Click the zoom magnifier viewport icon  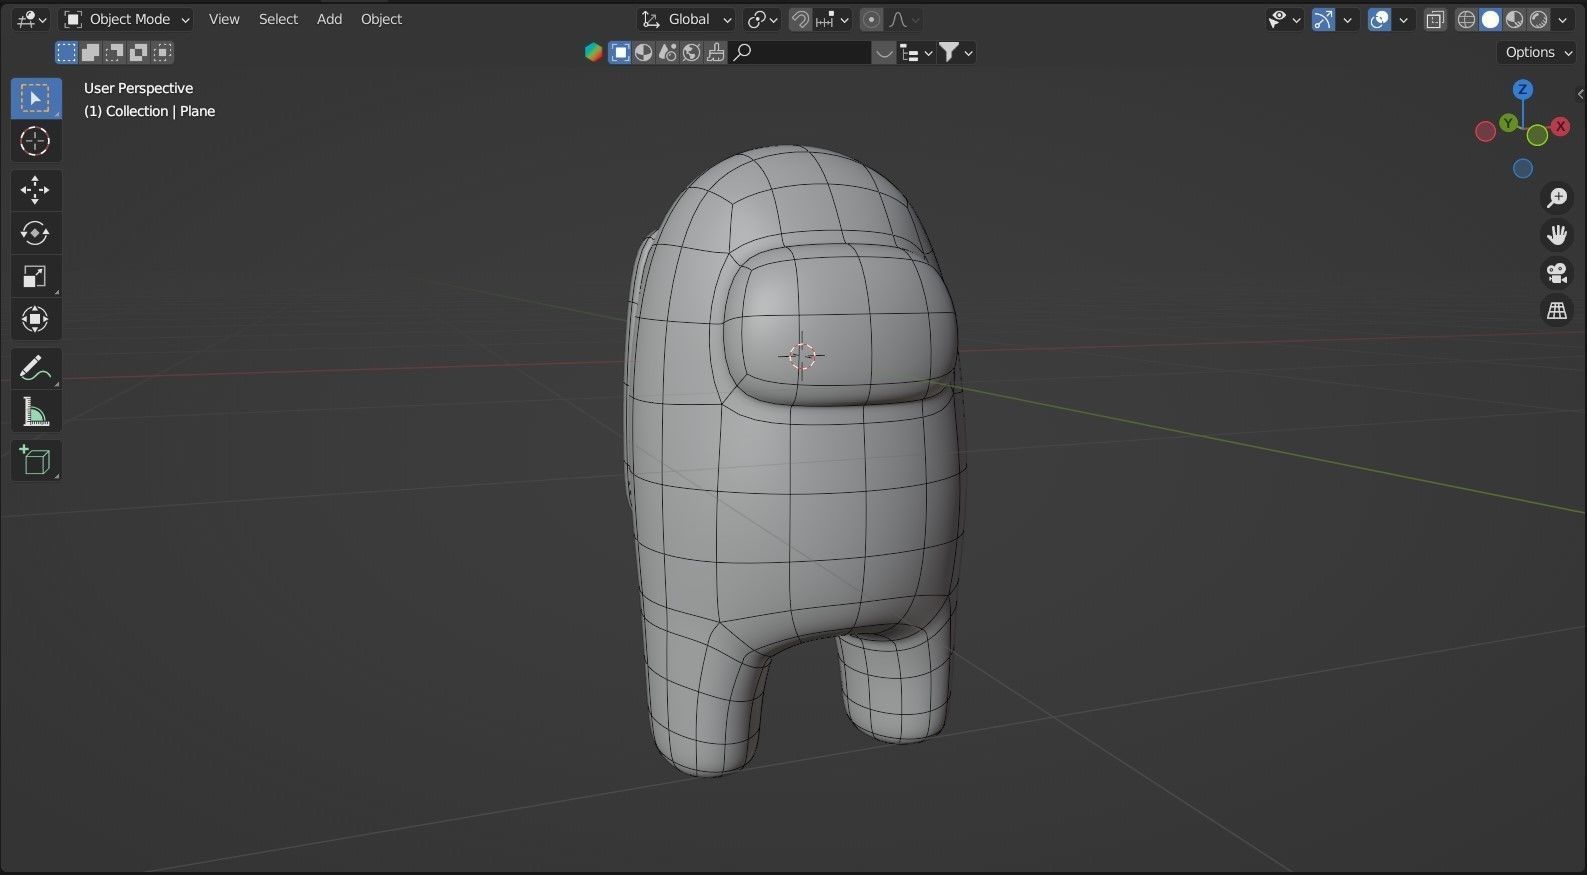click(1557, 198)
